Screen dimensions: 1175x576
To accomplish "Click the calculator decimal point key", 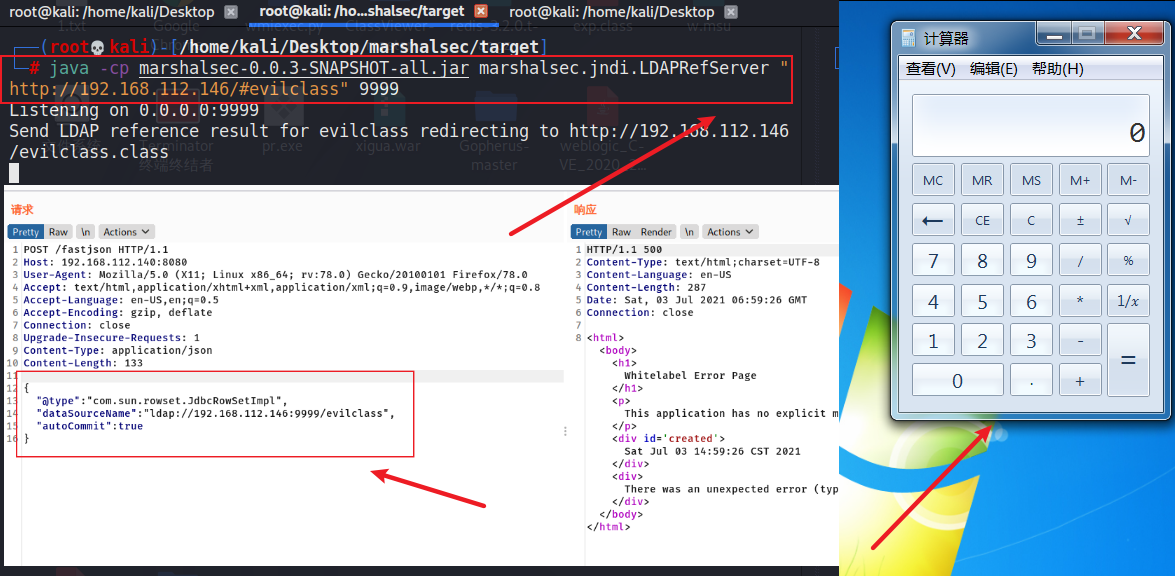I will pyautogui.click(x=1031, y=381).
